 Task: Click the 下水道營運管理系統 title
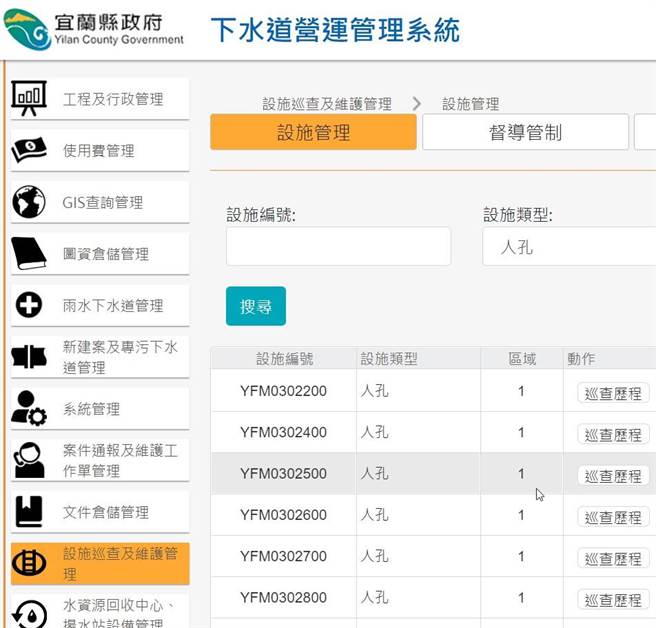point(335,30)
